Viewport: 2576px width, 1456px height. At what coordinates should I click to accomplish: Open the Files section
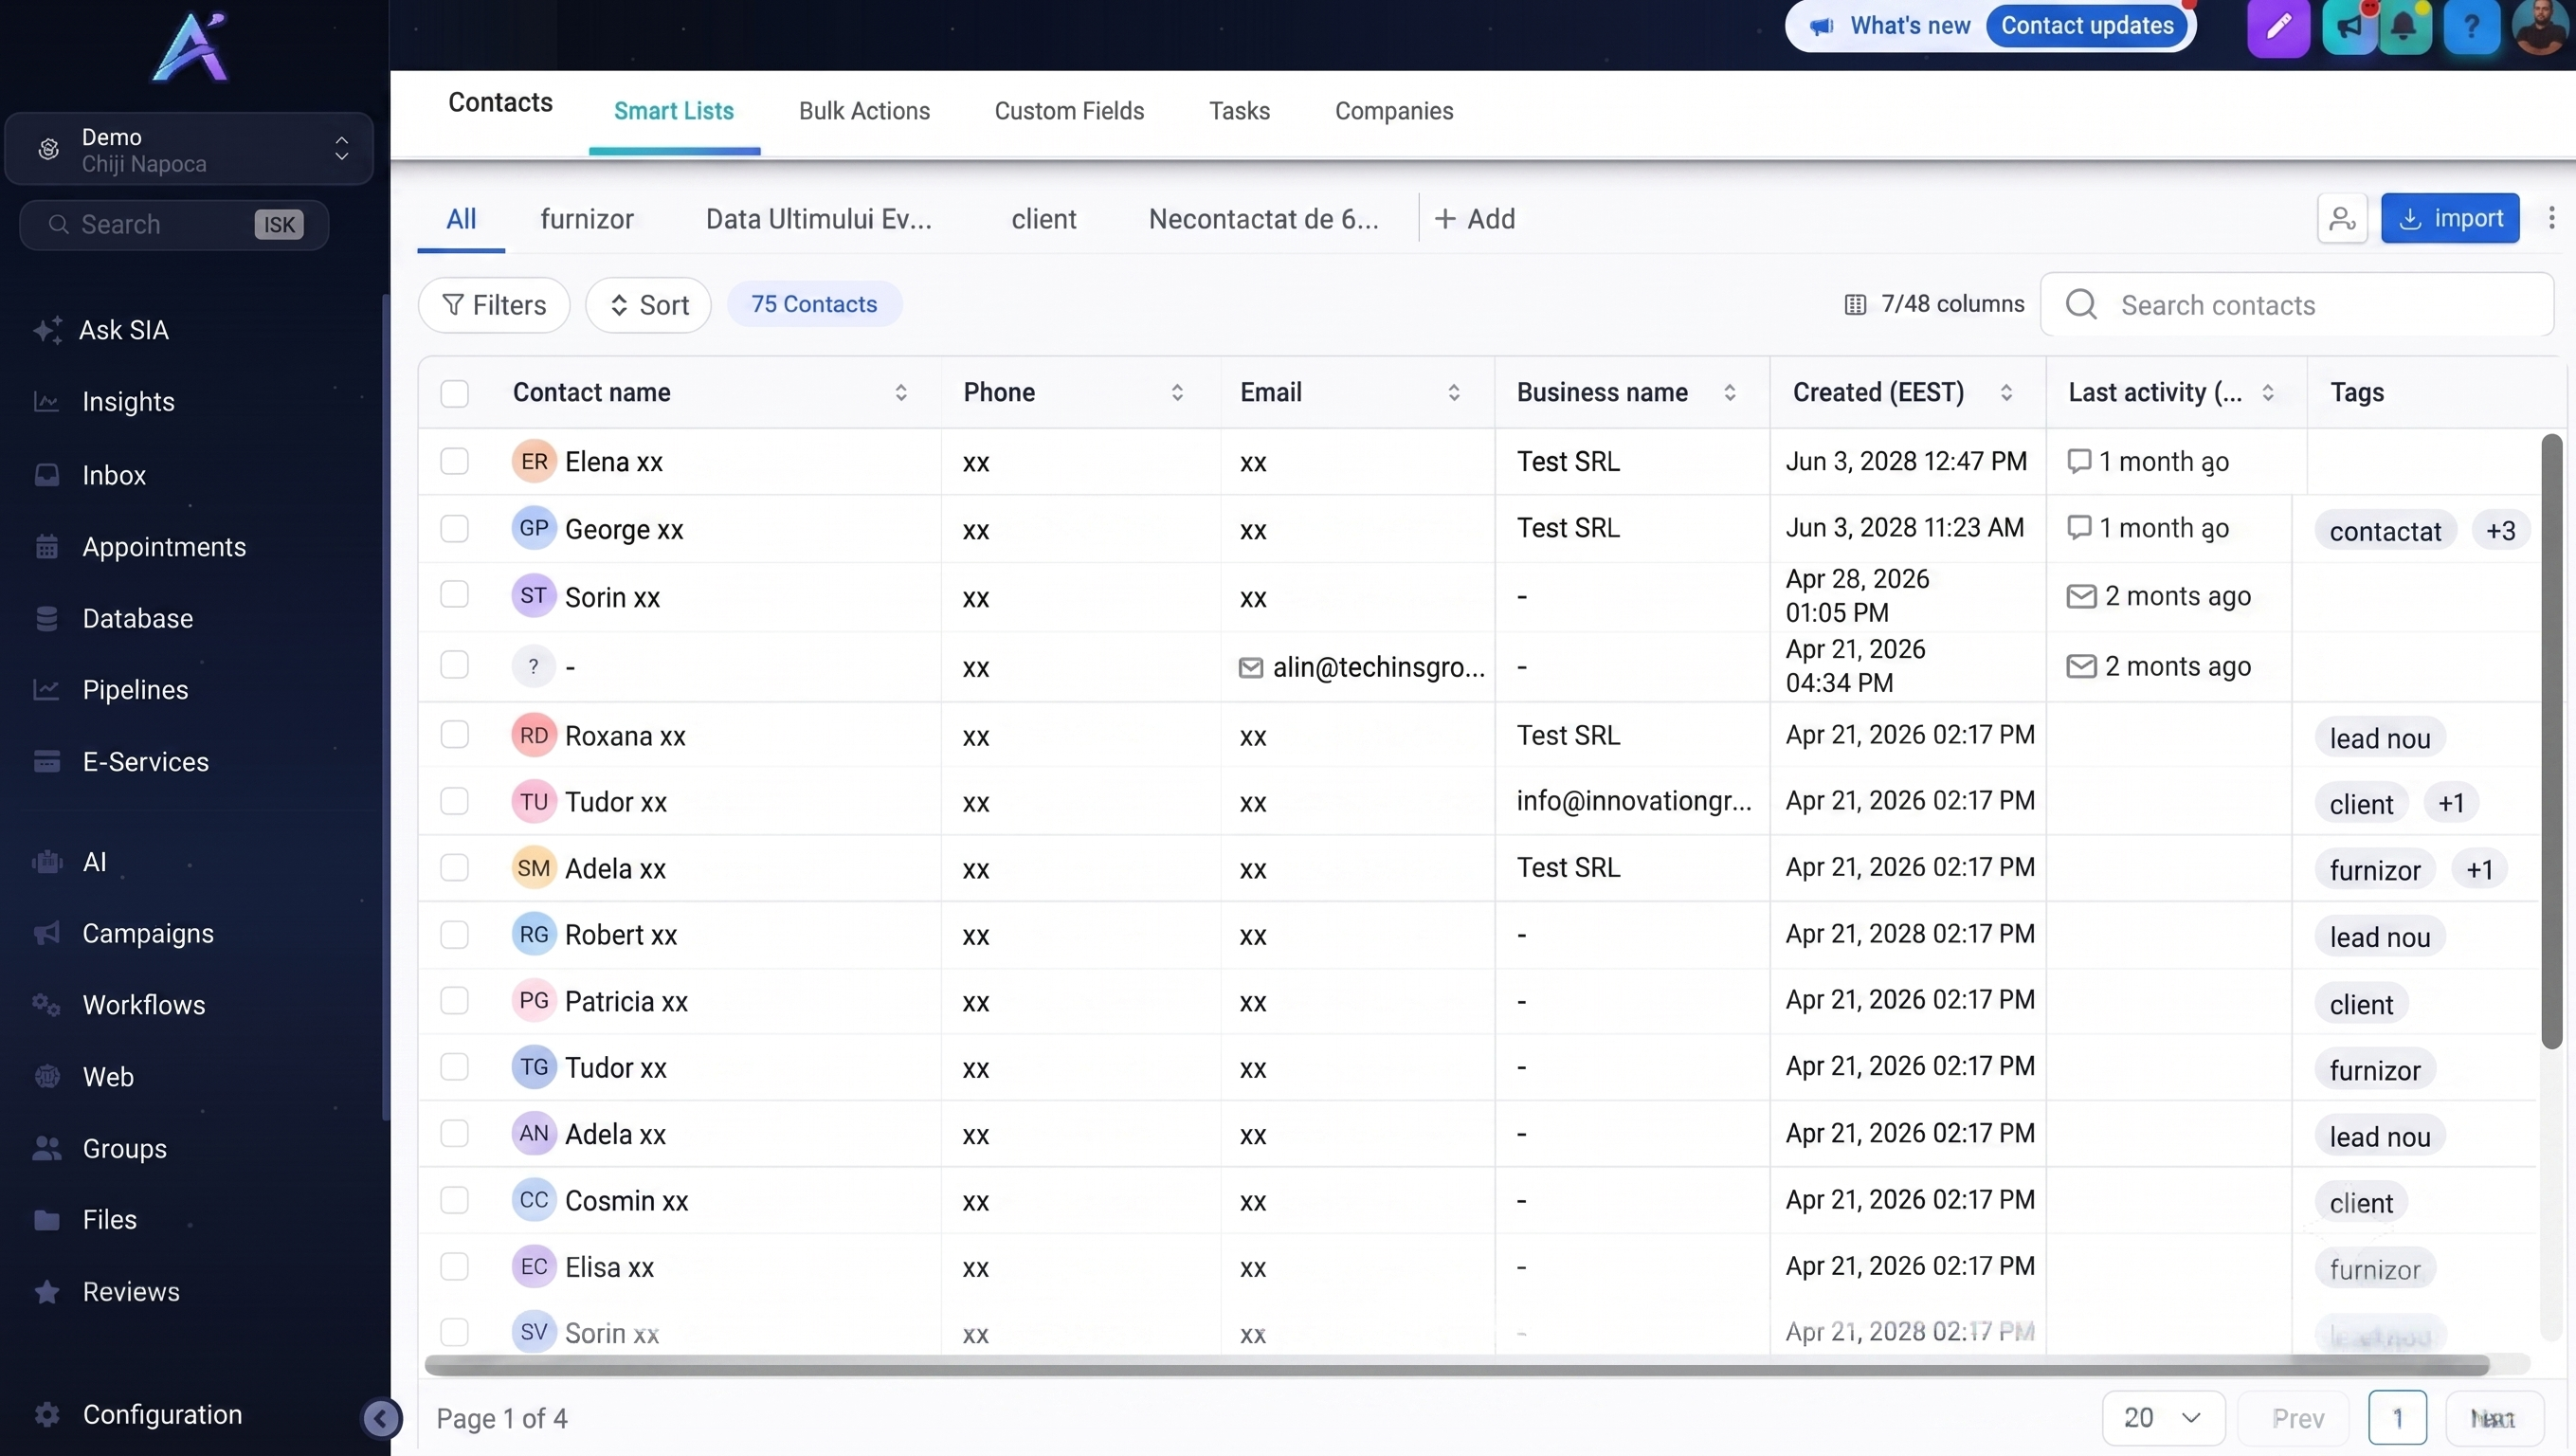click(85, 1220)
